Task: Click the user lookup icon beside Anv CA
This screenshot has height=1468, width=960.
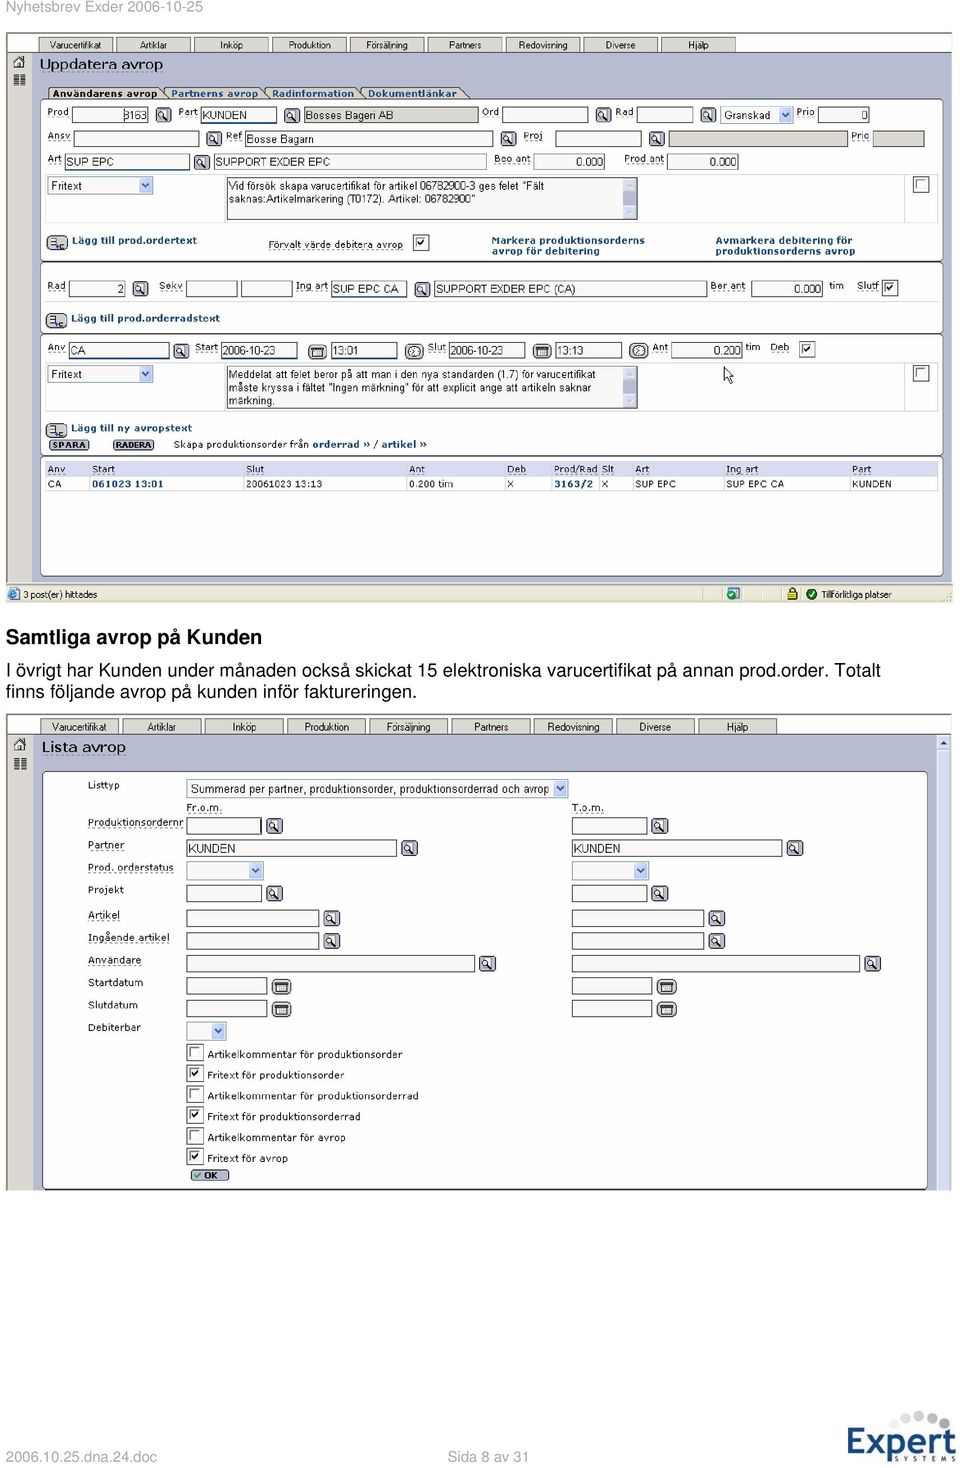Action: tap(181, 351)
